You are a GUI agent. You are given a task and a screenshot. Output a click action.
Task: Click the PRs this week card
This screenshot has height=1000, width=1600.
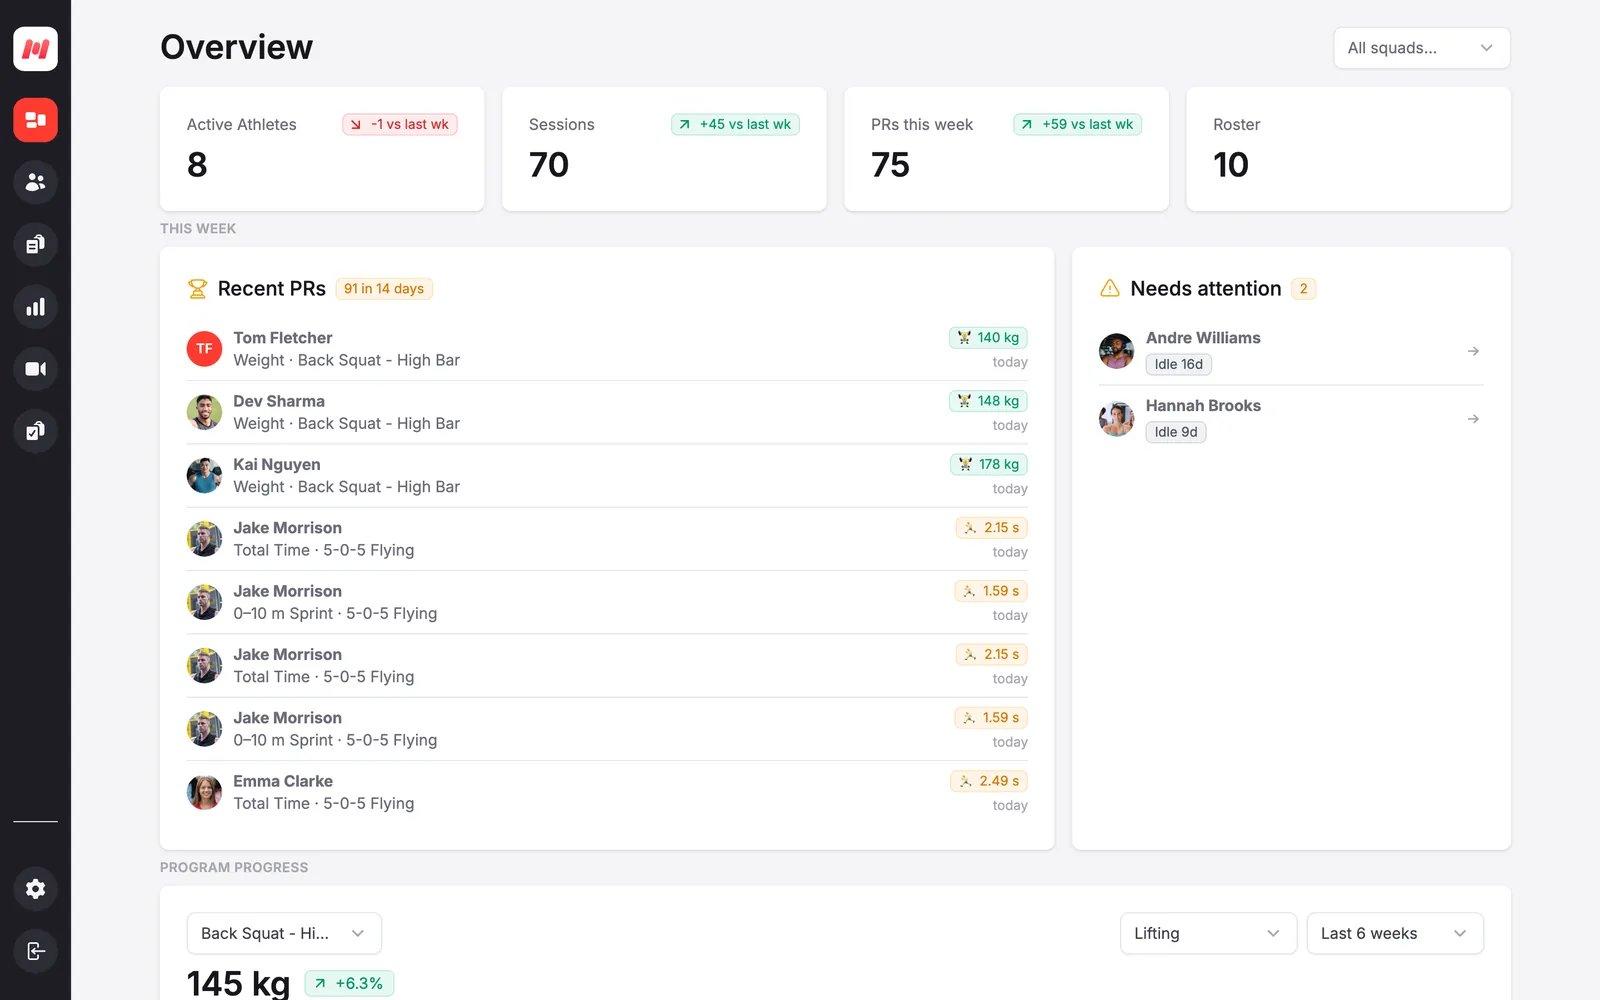coord(1006,149)
